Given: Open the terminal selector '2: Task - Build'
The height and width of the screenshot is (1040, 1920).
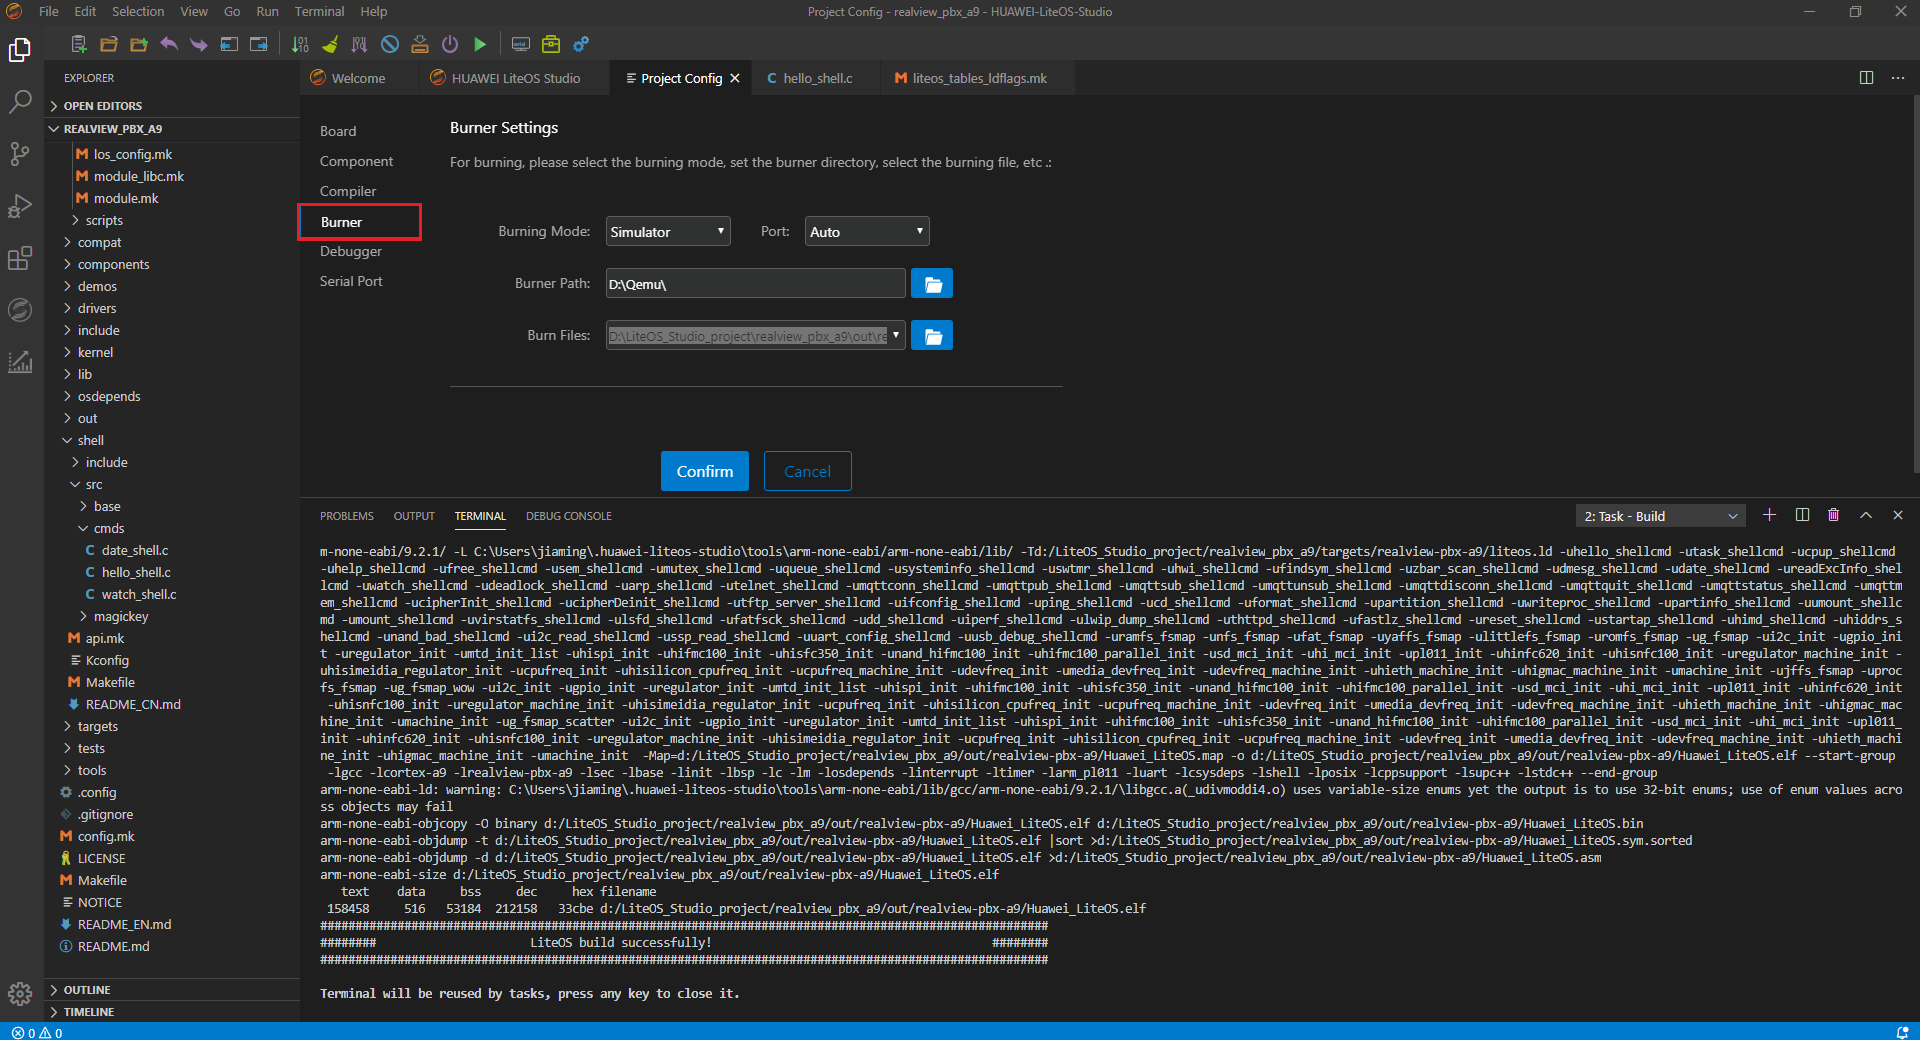Looking at the screenshot, I should tap(1661, 516).
